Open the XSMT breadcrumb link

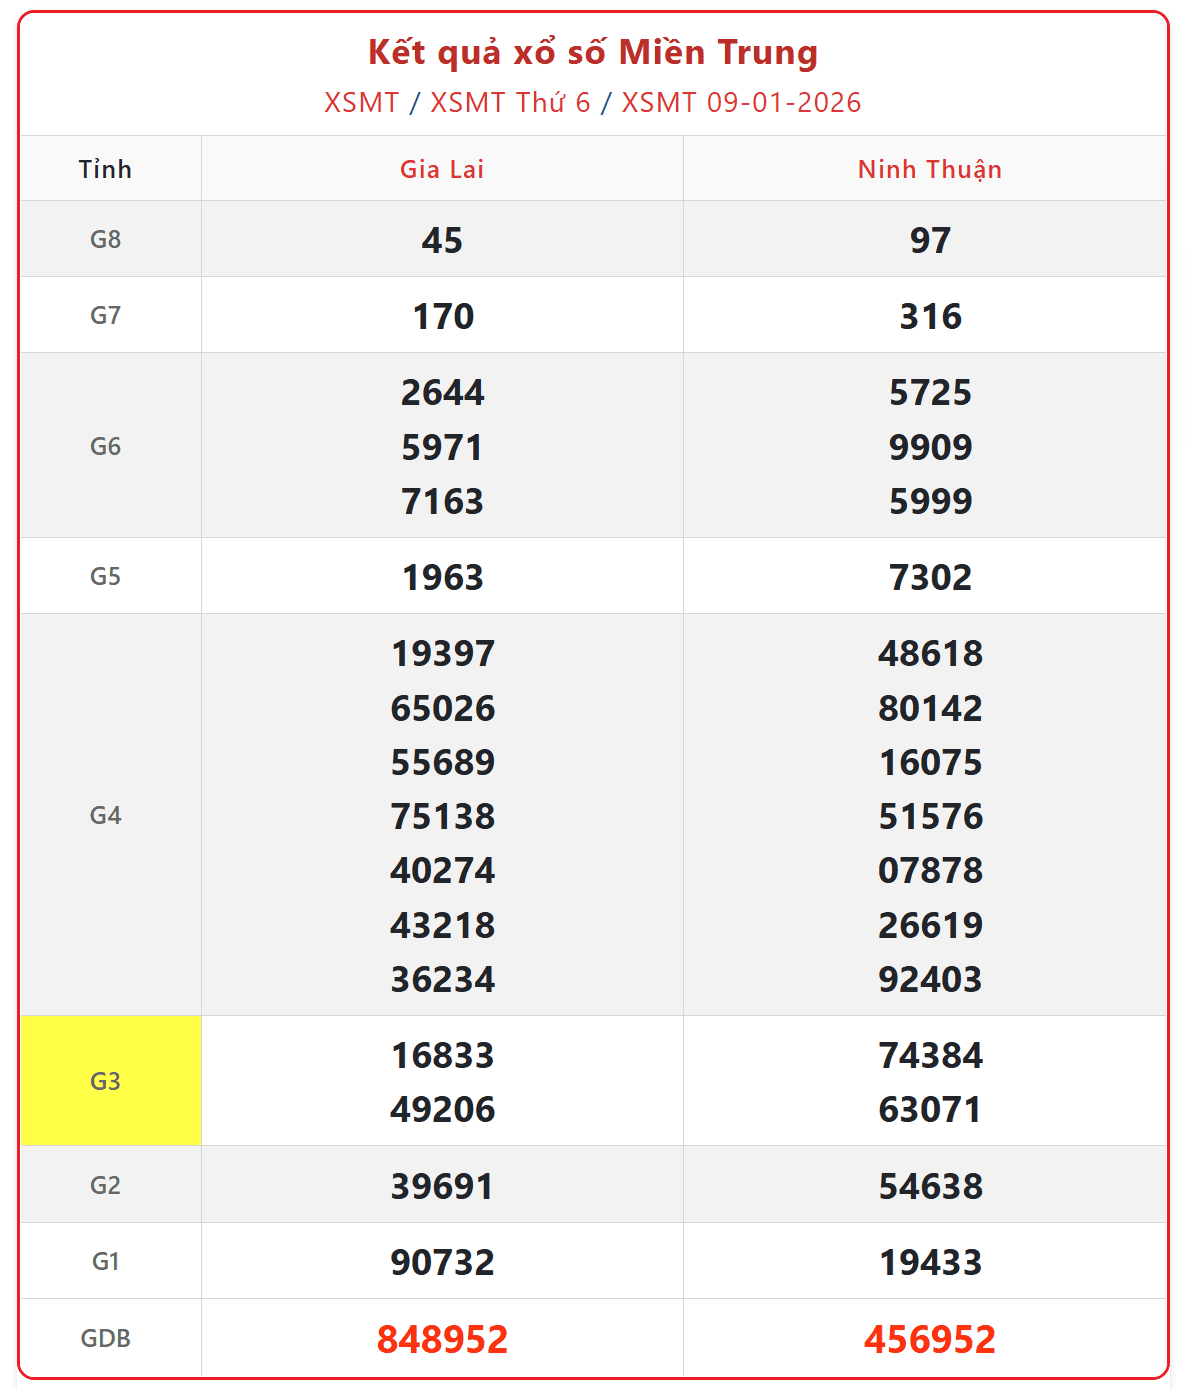361,103
